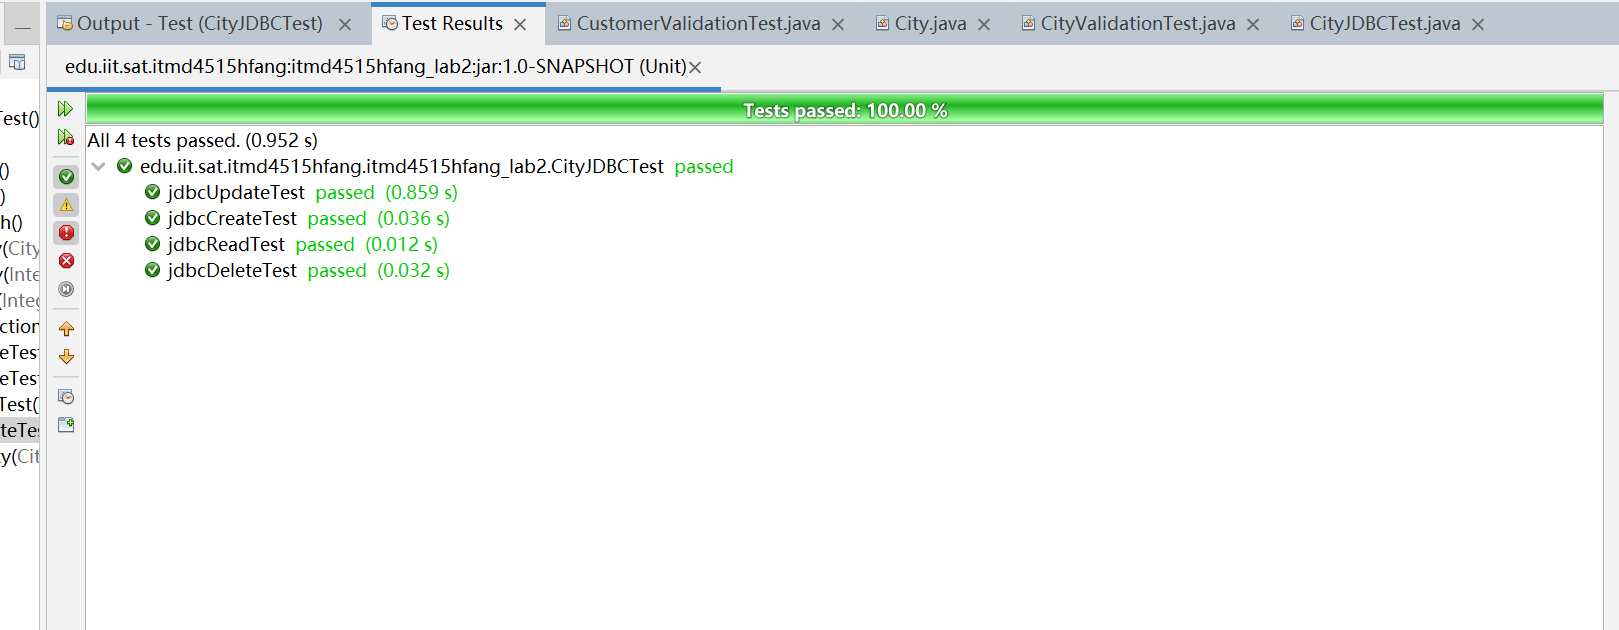Viewport: 1619px width, 630px height.
Task: Click the window-with-plus icon in test toolbar
Action: [x=66, y=425]
